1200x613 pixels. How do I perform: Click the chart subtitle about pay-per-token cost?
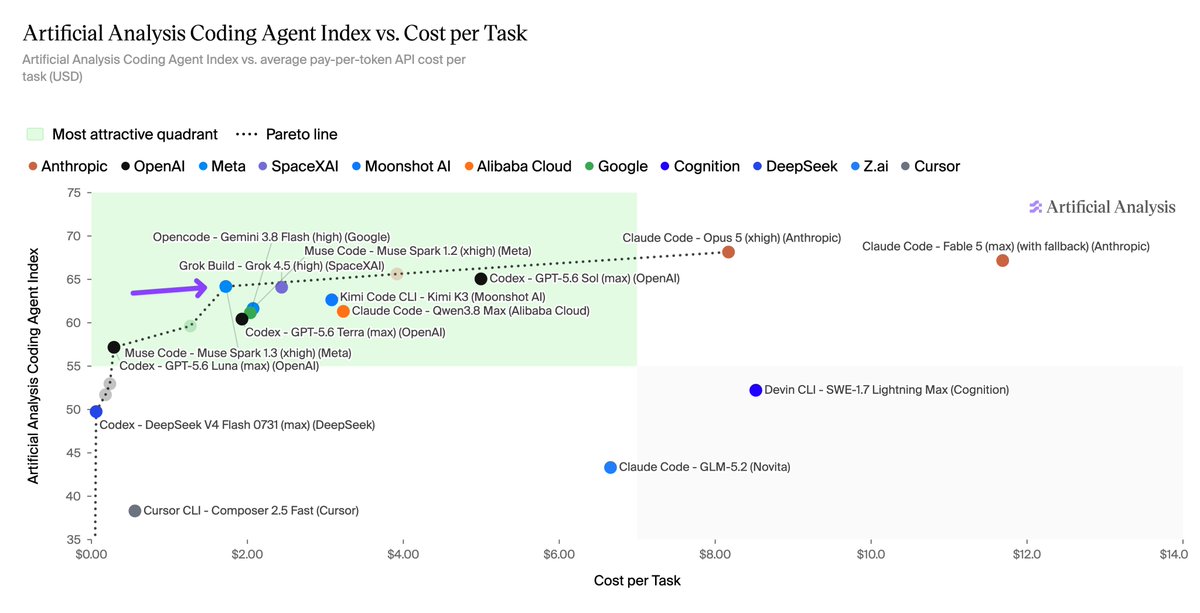244,67
